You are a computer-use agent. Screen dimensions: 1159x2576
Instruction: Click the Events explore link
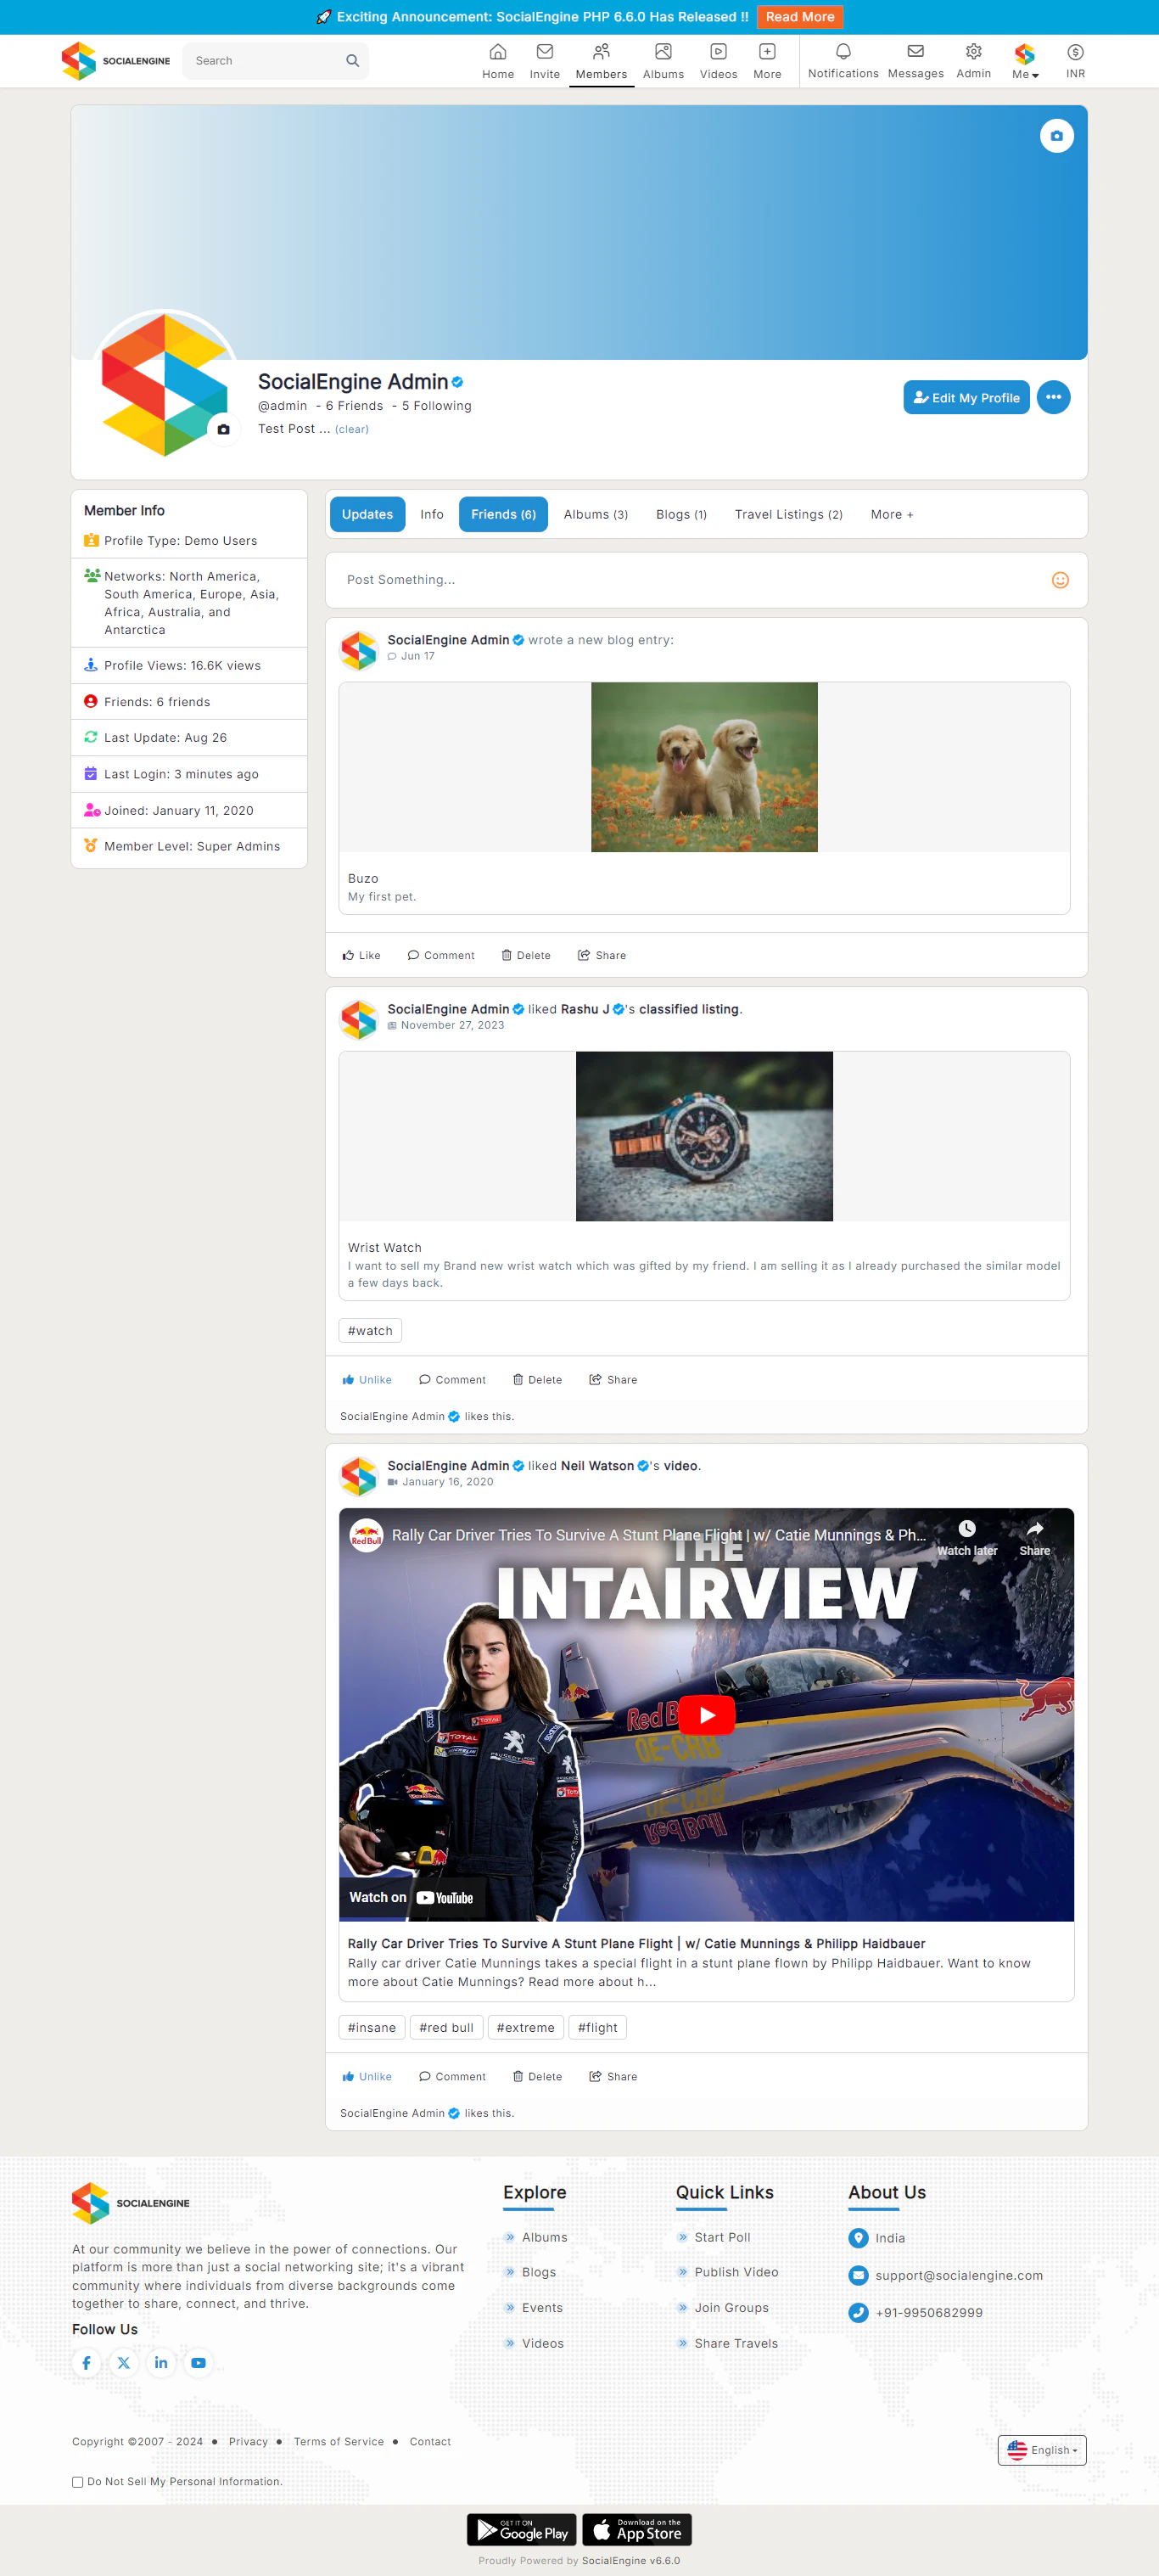pyautogui.click(x=542, y=2308)
